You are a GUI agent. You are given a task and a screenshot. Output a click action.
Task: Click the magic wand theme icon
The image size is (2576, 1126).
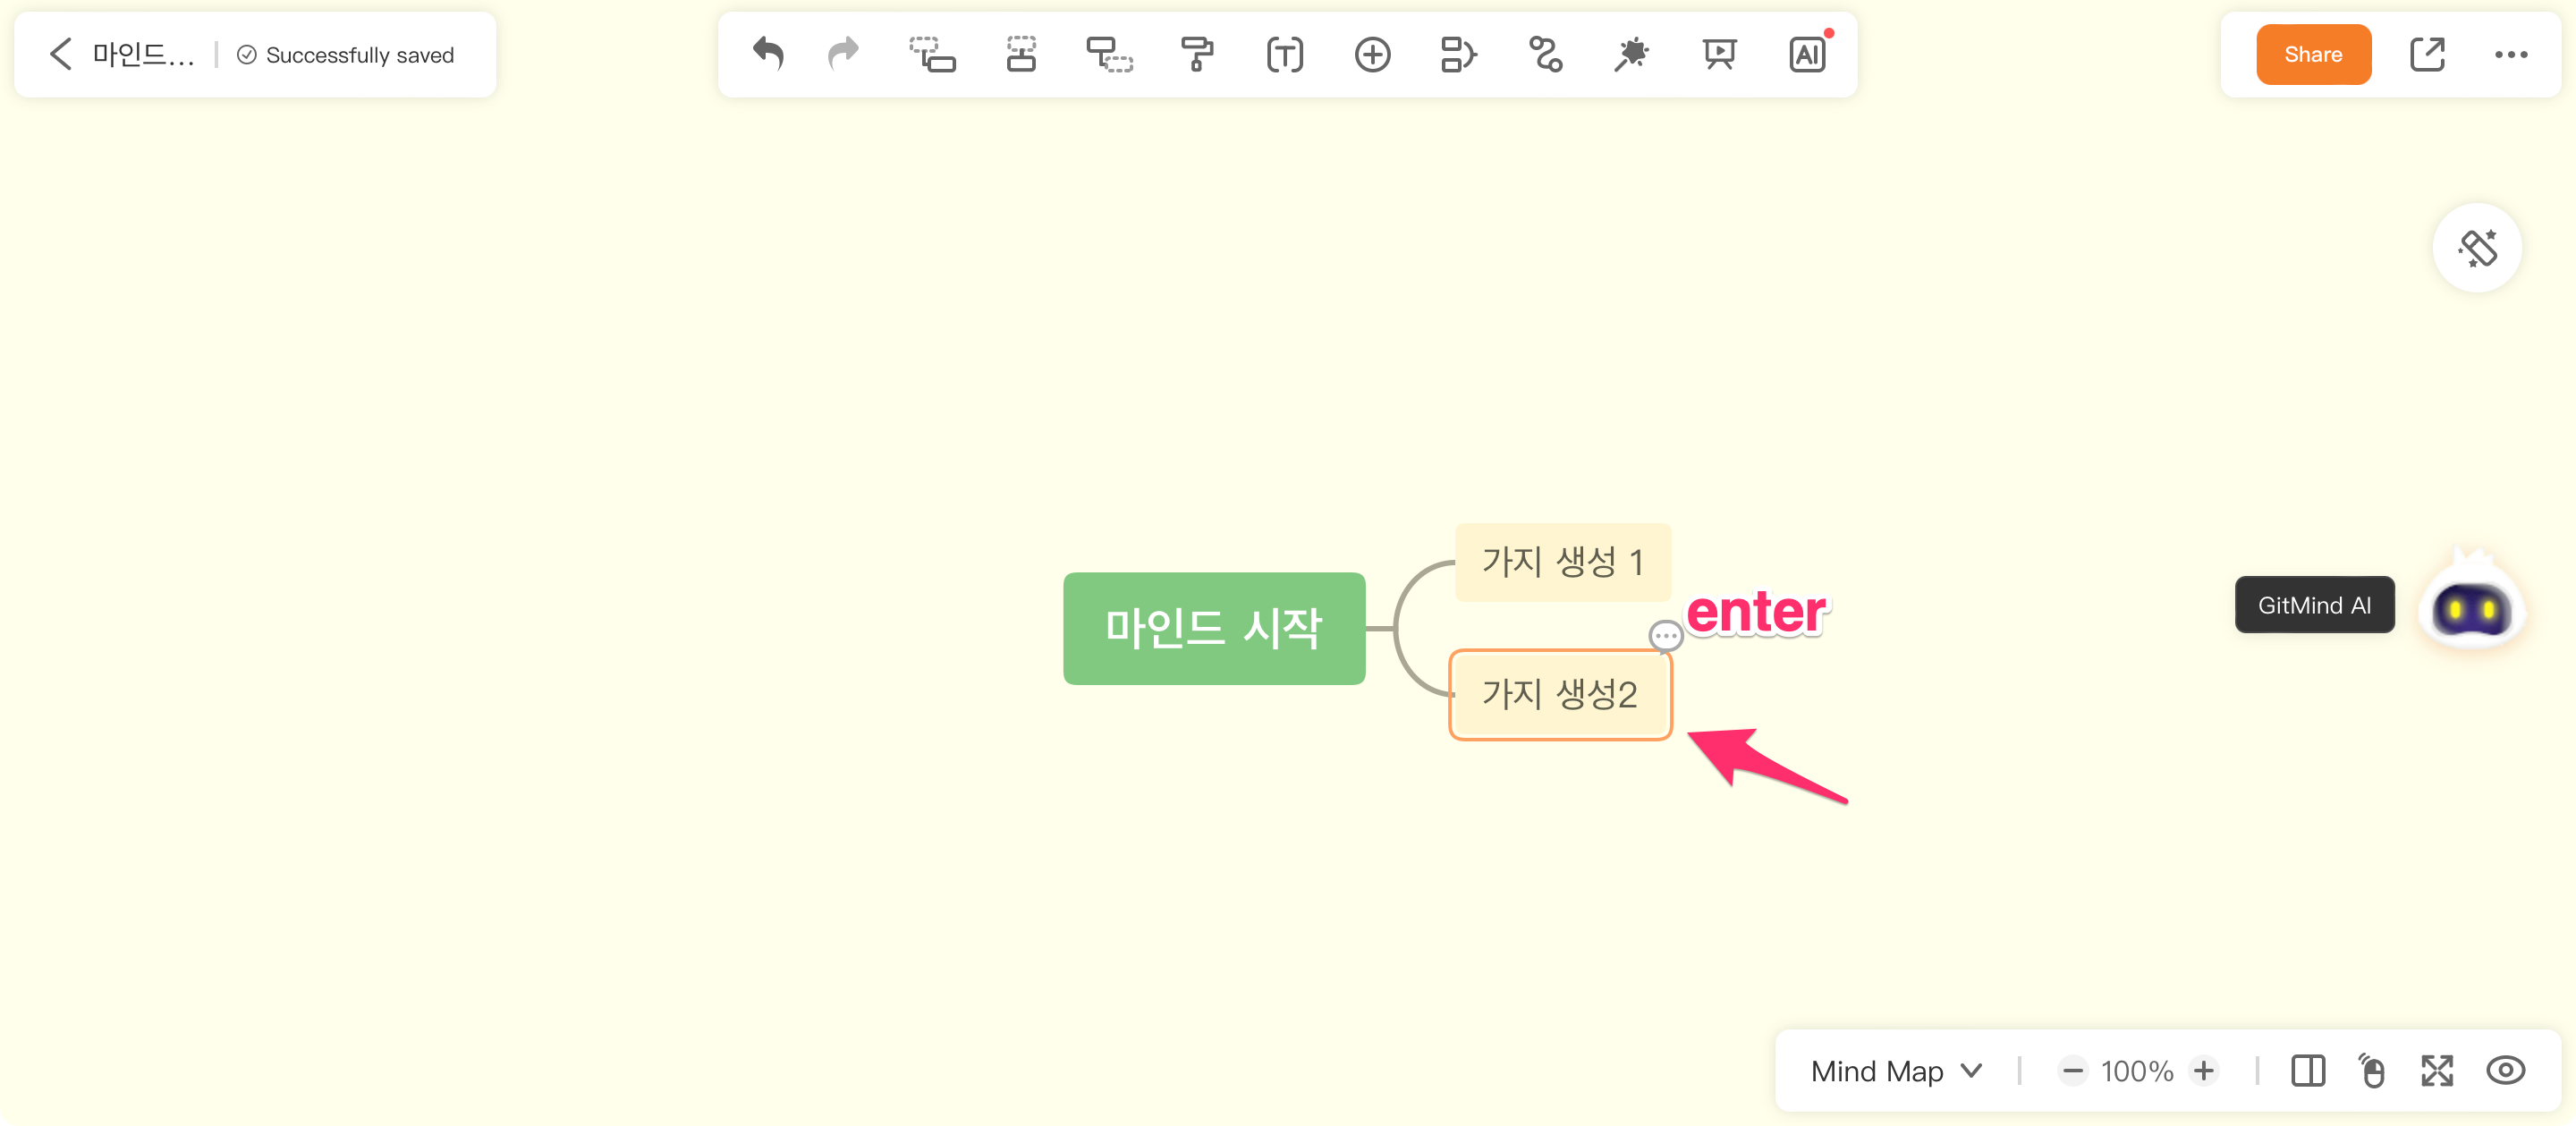coord(1632,54)
